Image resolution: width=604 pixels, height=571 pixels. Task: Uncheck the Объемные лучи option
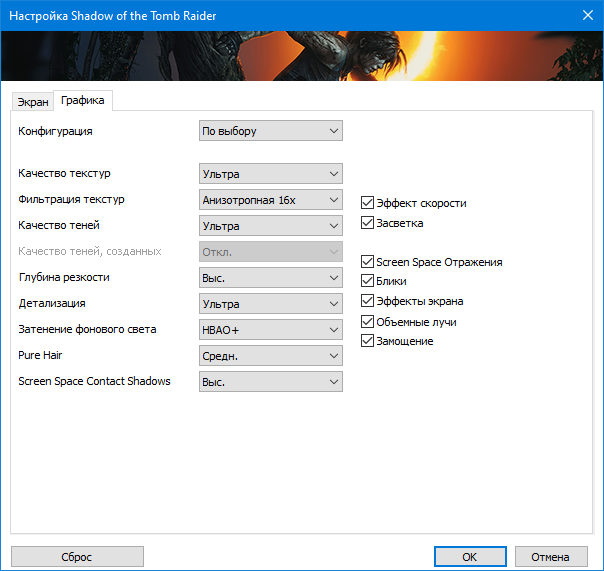367,321
